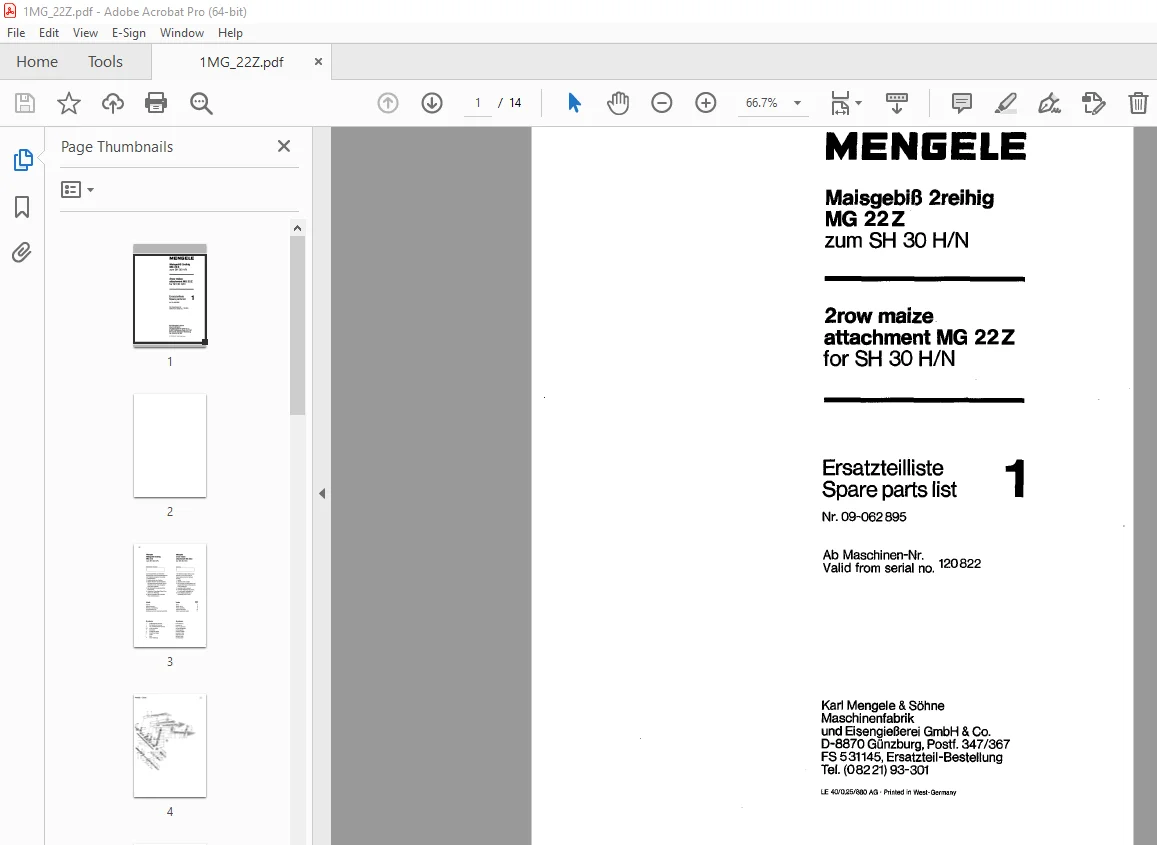The image size is (1157, 845).
Task: Click the Save file icon
Action: (25, 103)
